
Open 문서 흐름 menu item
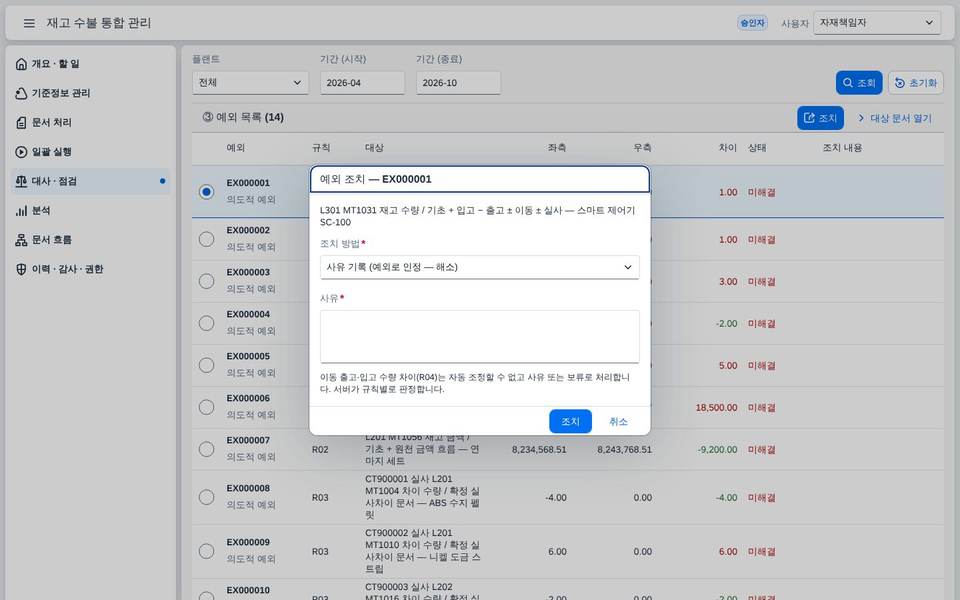click(x=91, y=240)
